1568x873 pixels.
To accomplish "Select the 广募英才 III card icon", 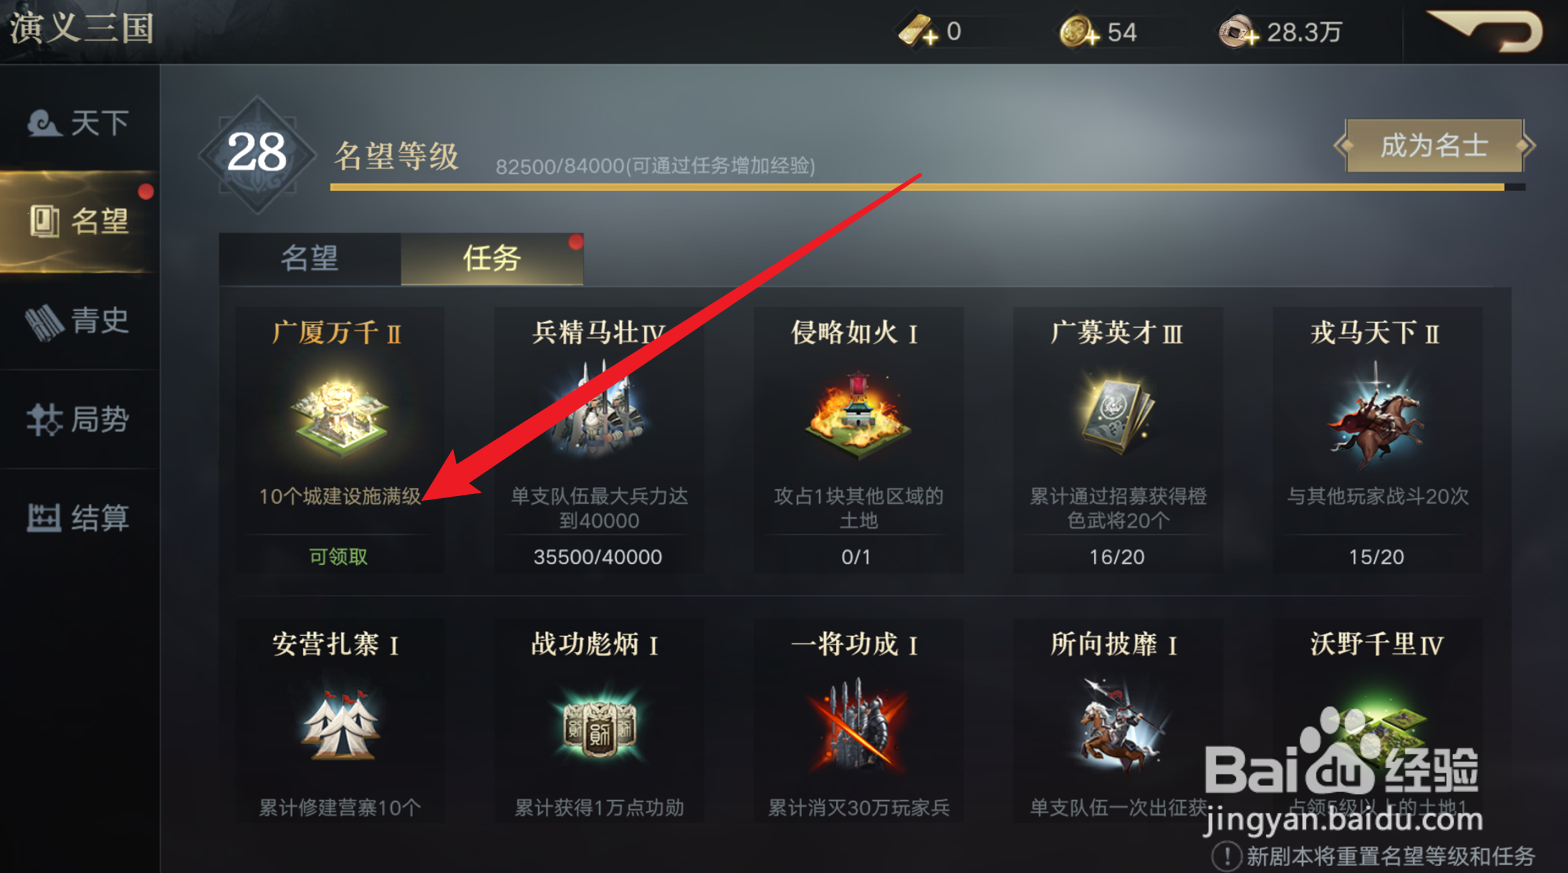I will tap(1117, 413).
